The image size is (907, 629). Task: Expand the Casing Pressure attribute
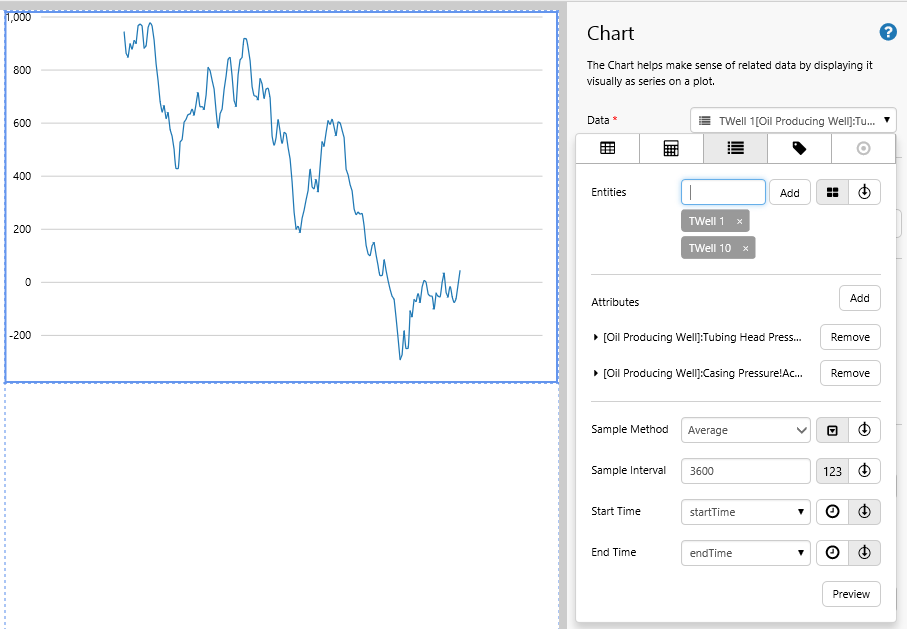click(x=596, y=374)
